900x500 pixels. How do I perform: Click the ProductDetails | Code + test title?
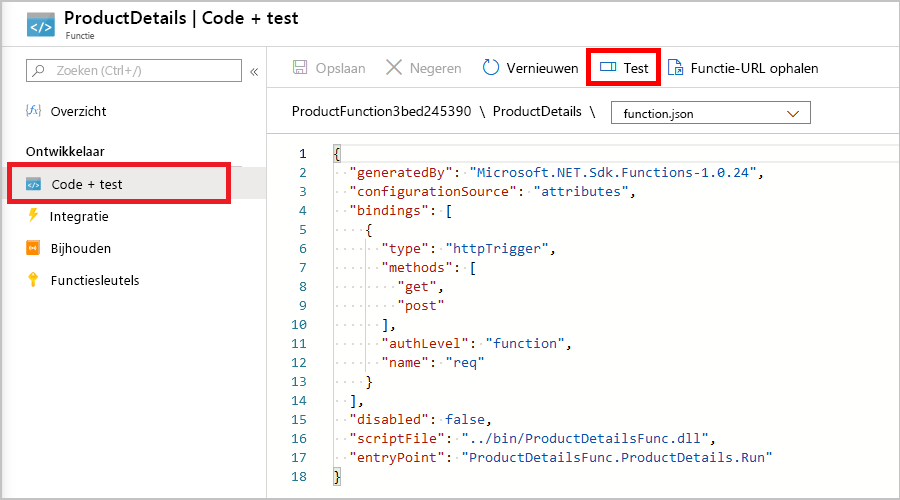pyautogui.click(x=181, y=18)
